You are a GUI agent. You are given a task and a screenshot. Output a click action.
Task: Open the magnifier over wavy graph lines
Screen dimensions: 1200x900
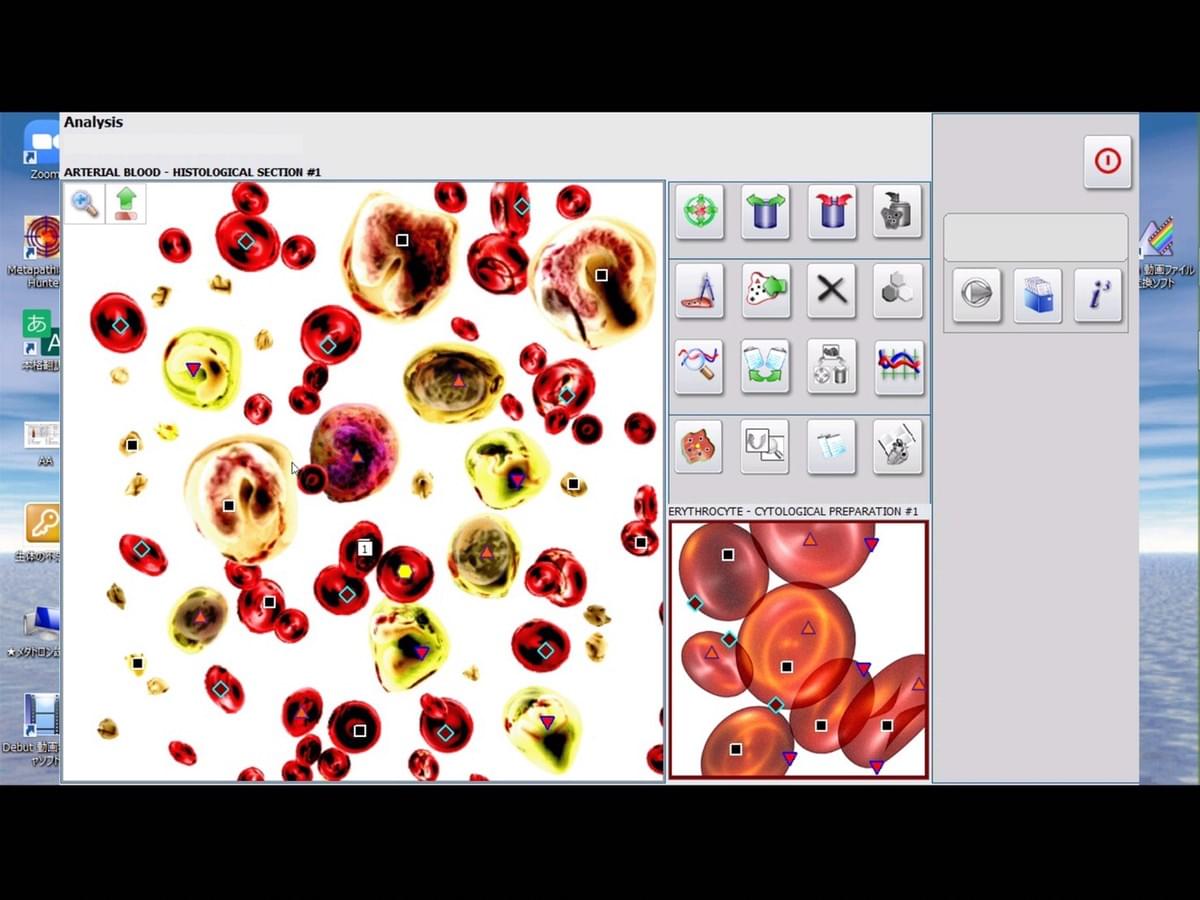pos(700,366)
